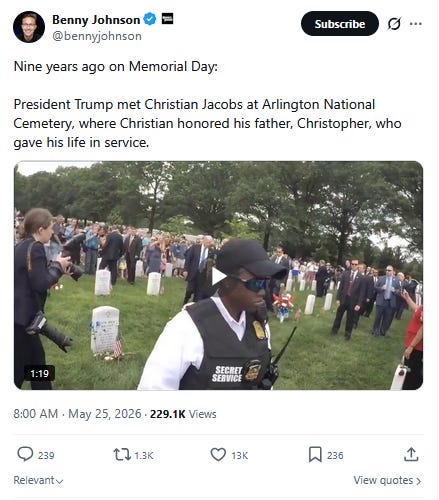Bookmark this post

315,455
